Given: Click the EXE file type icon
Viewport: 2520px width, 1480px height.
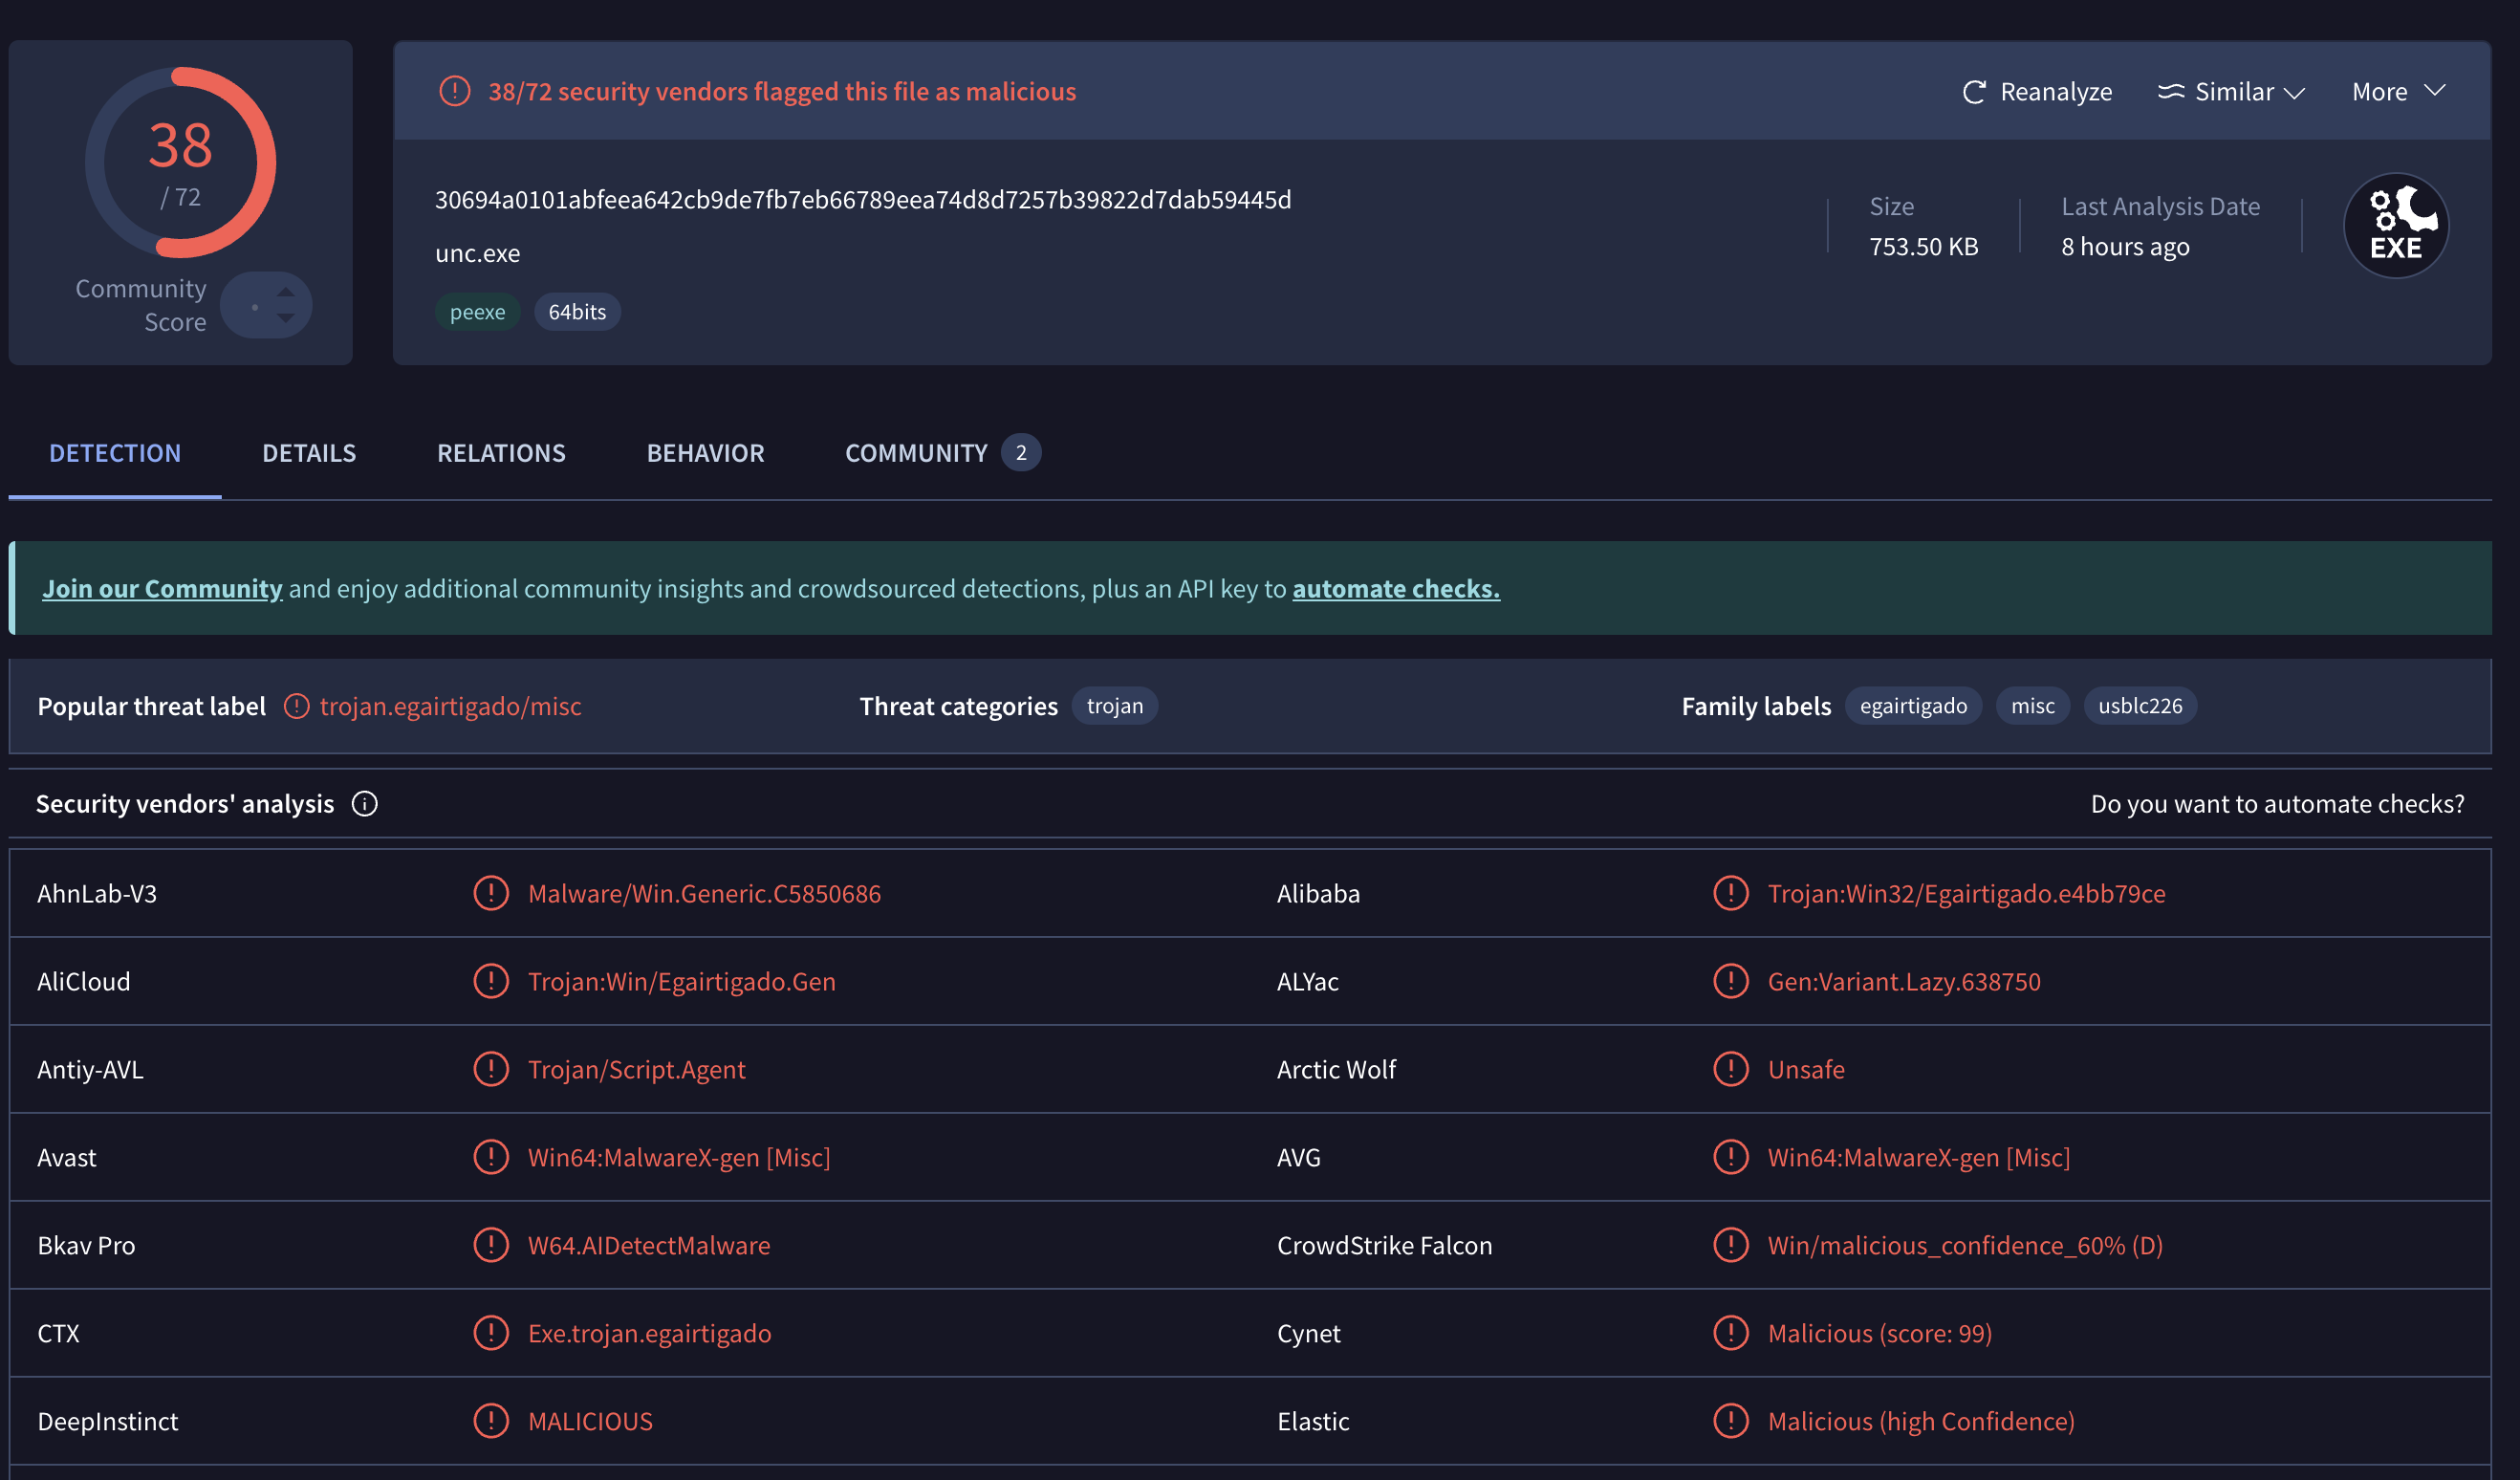Looking at the screenshot, I should tap(2396, 226).
